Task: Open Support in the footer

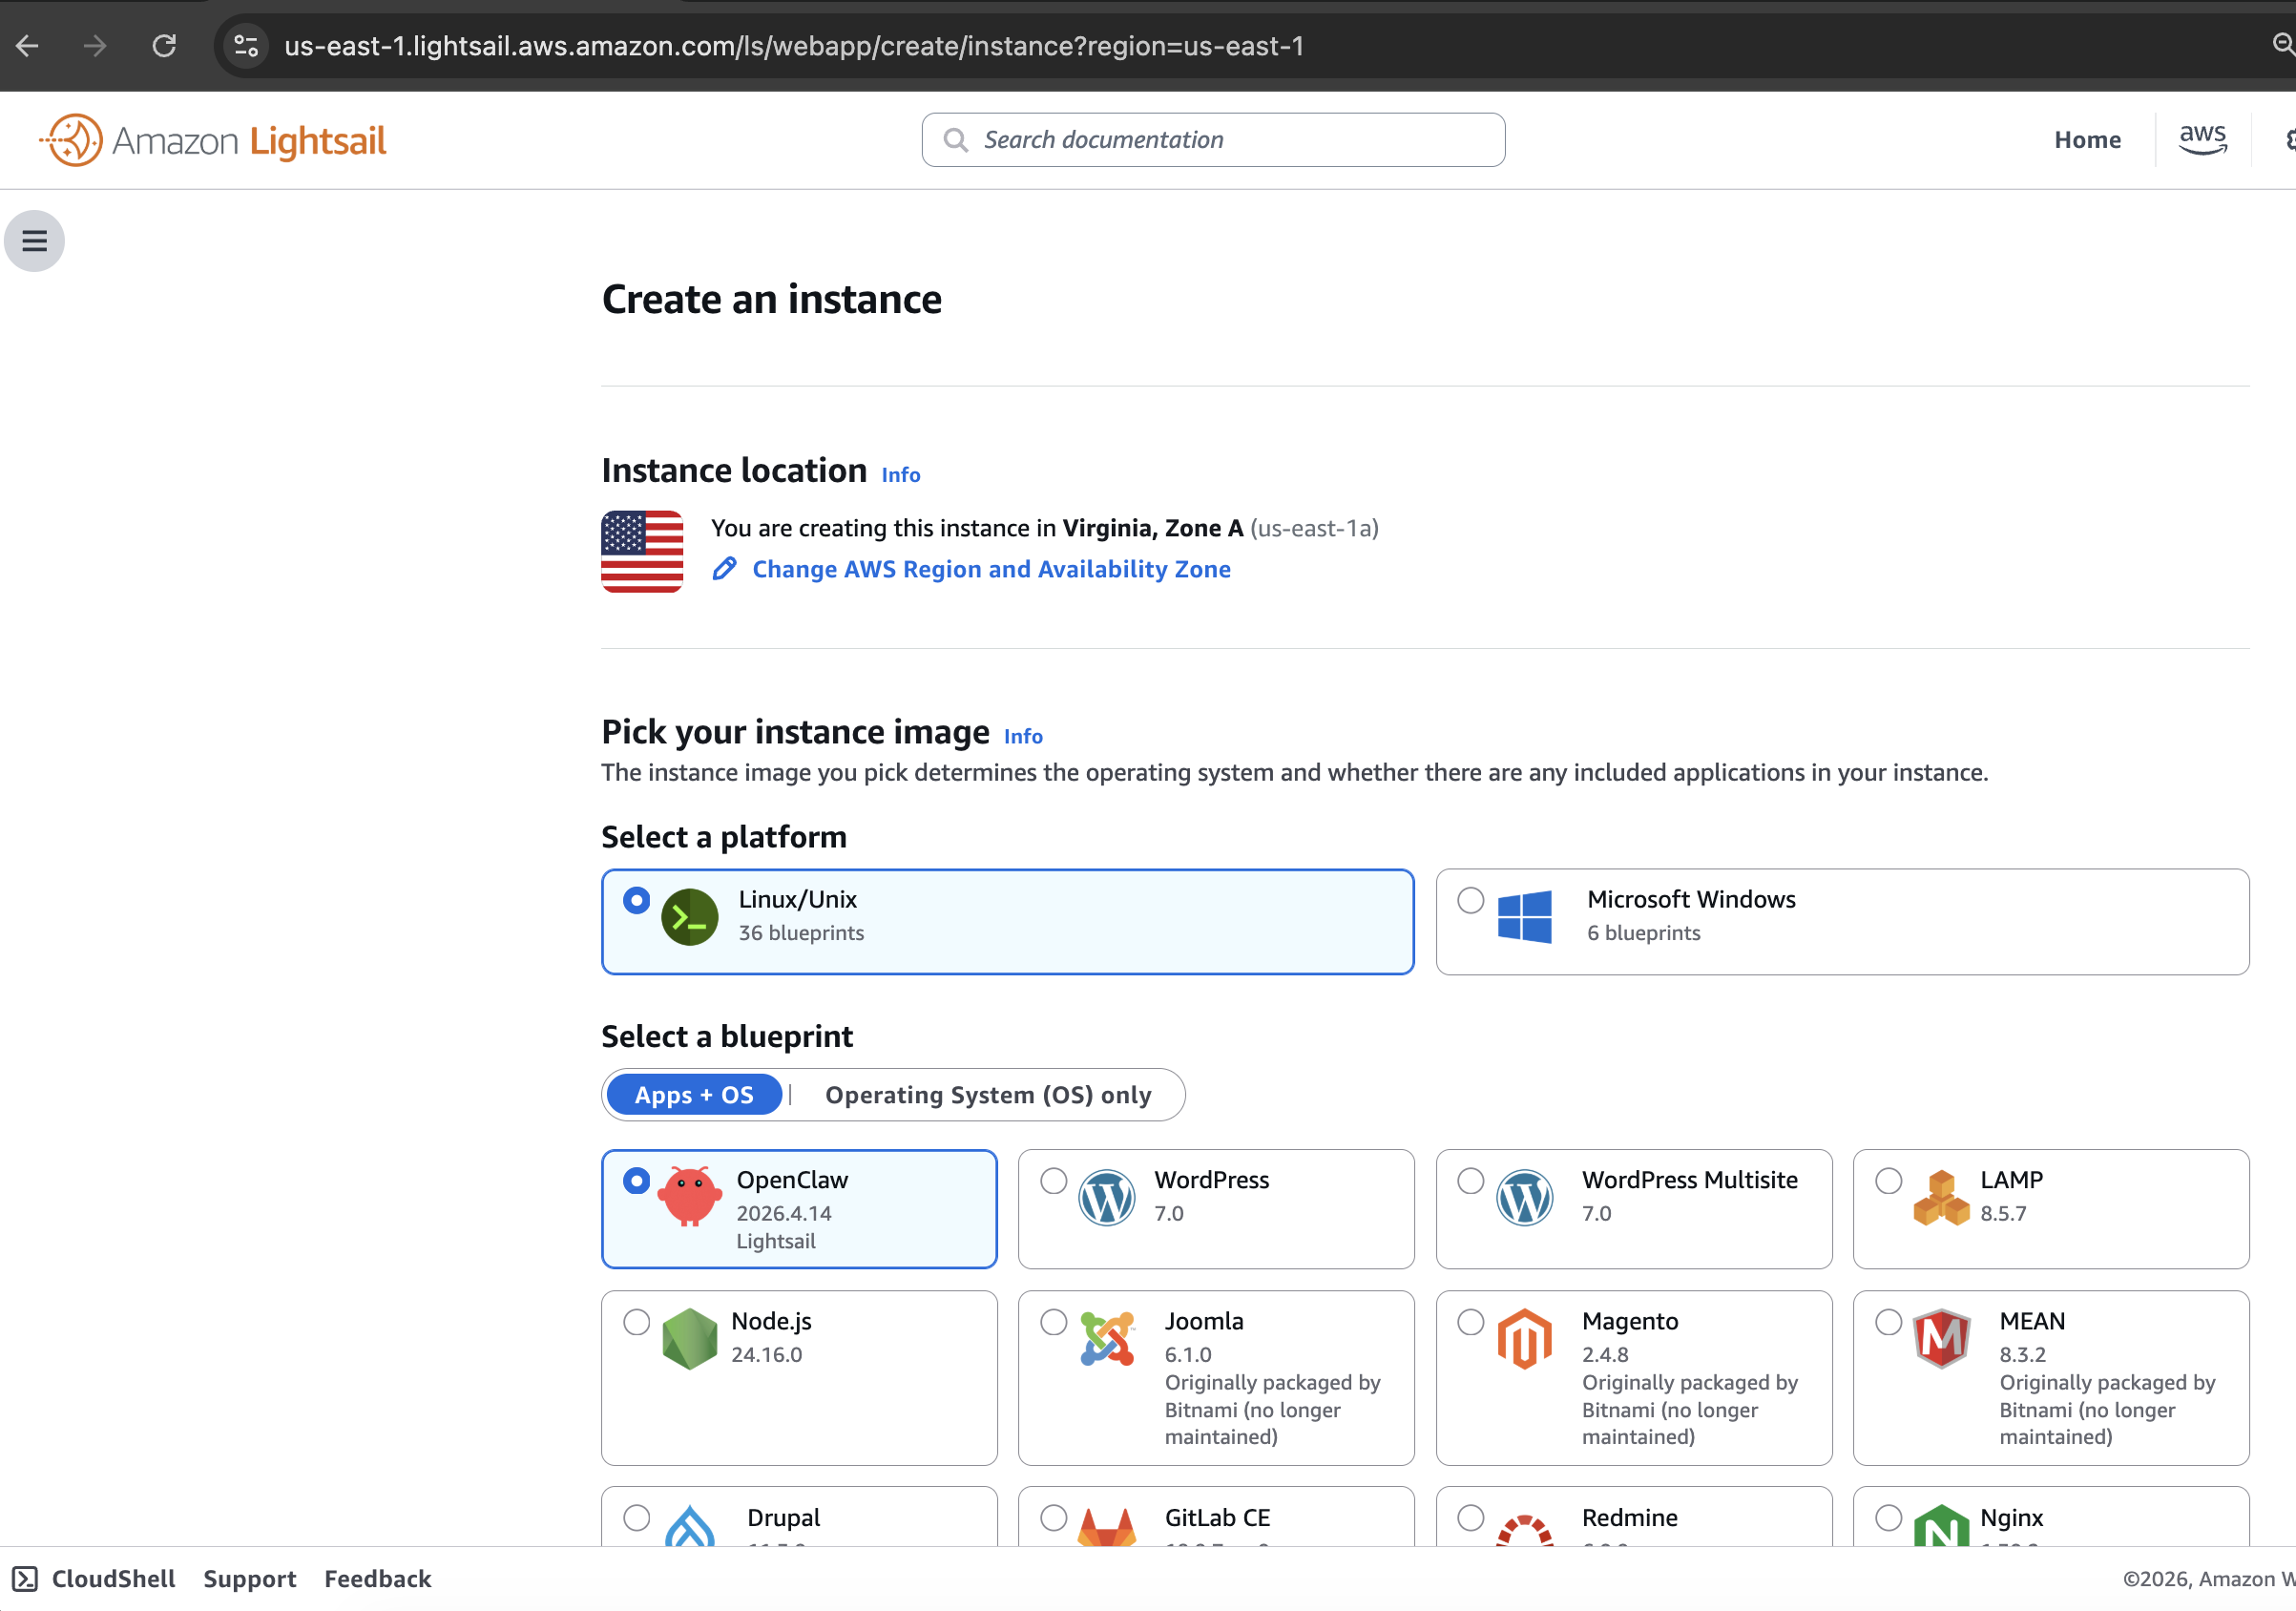Action: (250, 1579)
